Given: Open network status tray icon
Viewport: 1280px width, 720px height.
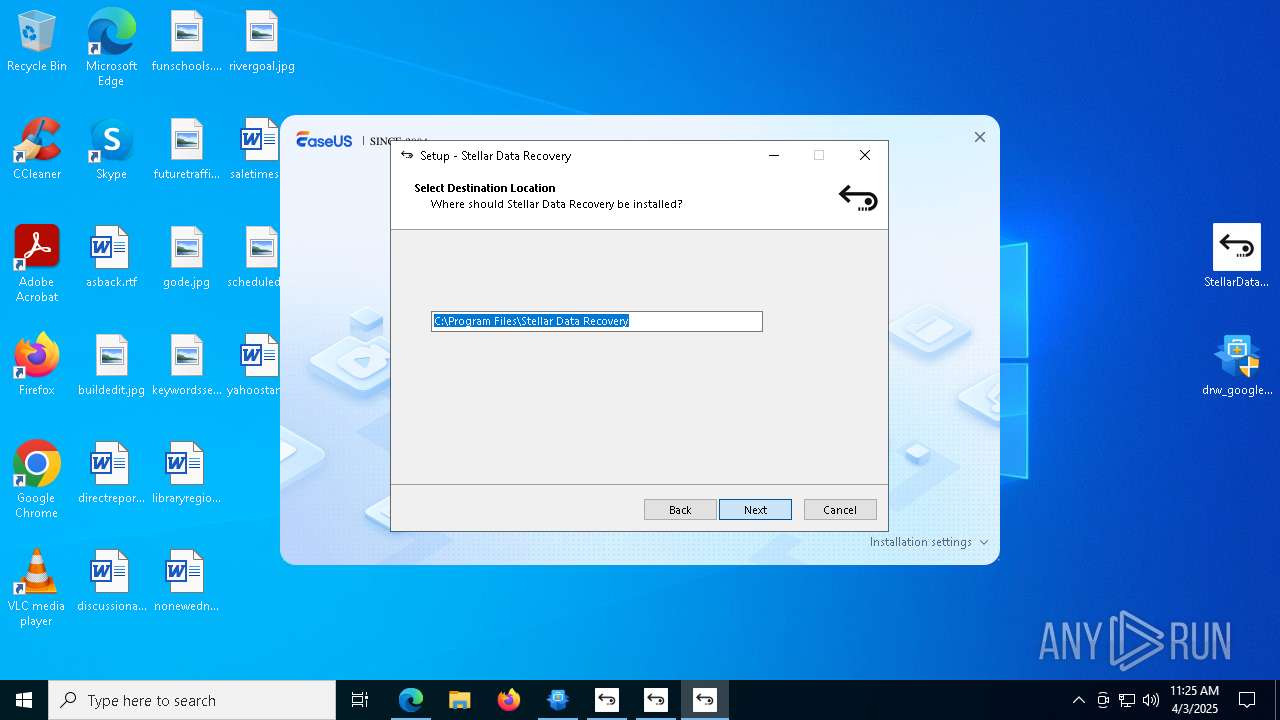Looking at the screenshot, I should pyautogui.click(x=1127, y=700).
